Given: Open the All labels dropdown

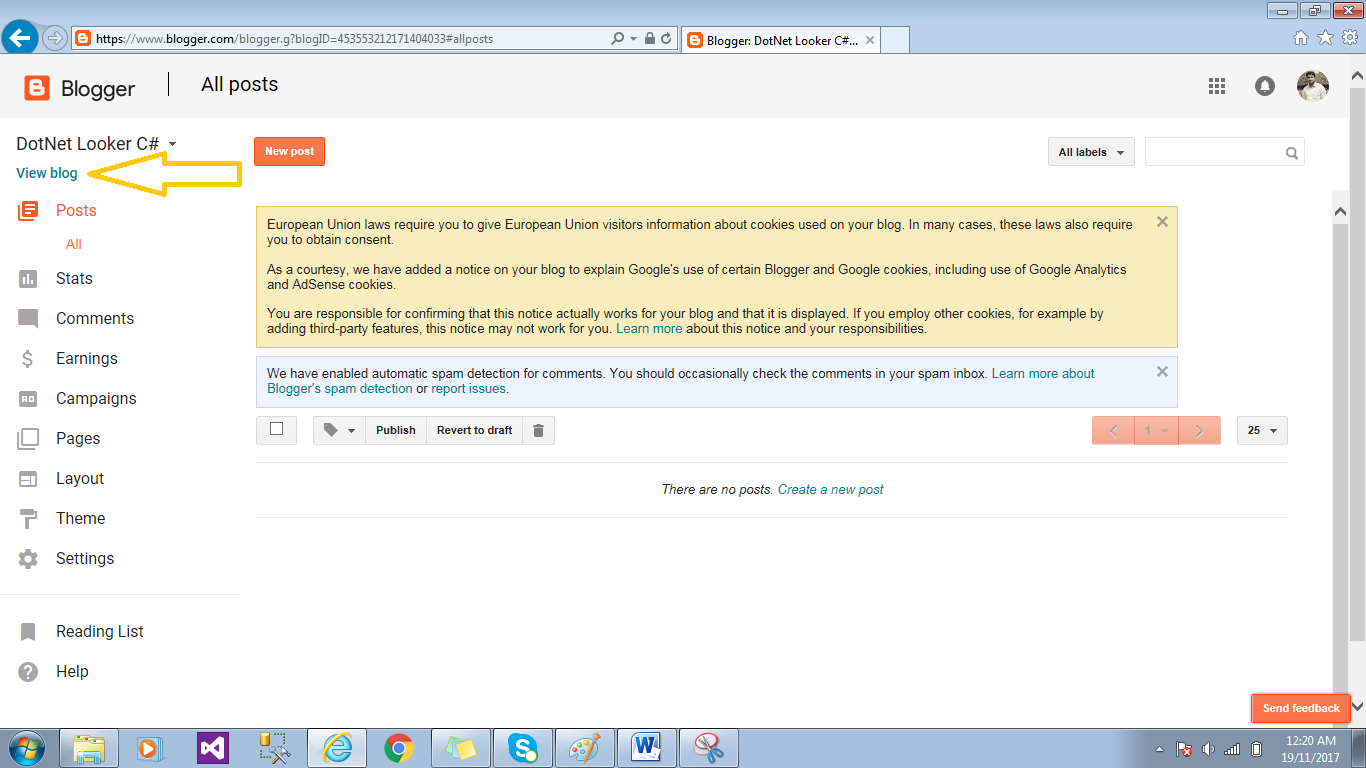Looking at the screenshot, I should coord(1091,152).
